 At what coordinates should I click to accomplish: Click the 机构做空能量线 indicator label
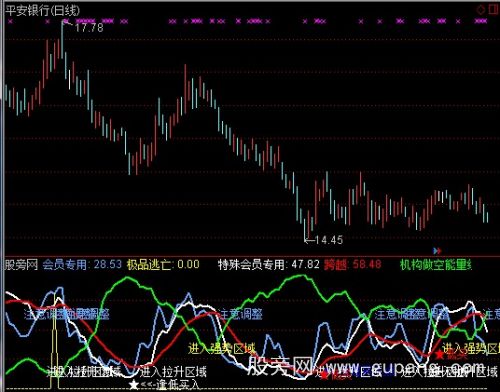tap(436, 265)
